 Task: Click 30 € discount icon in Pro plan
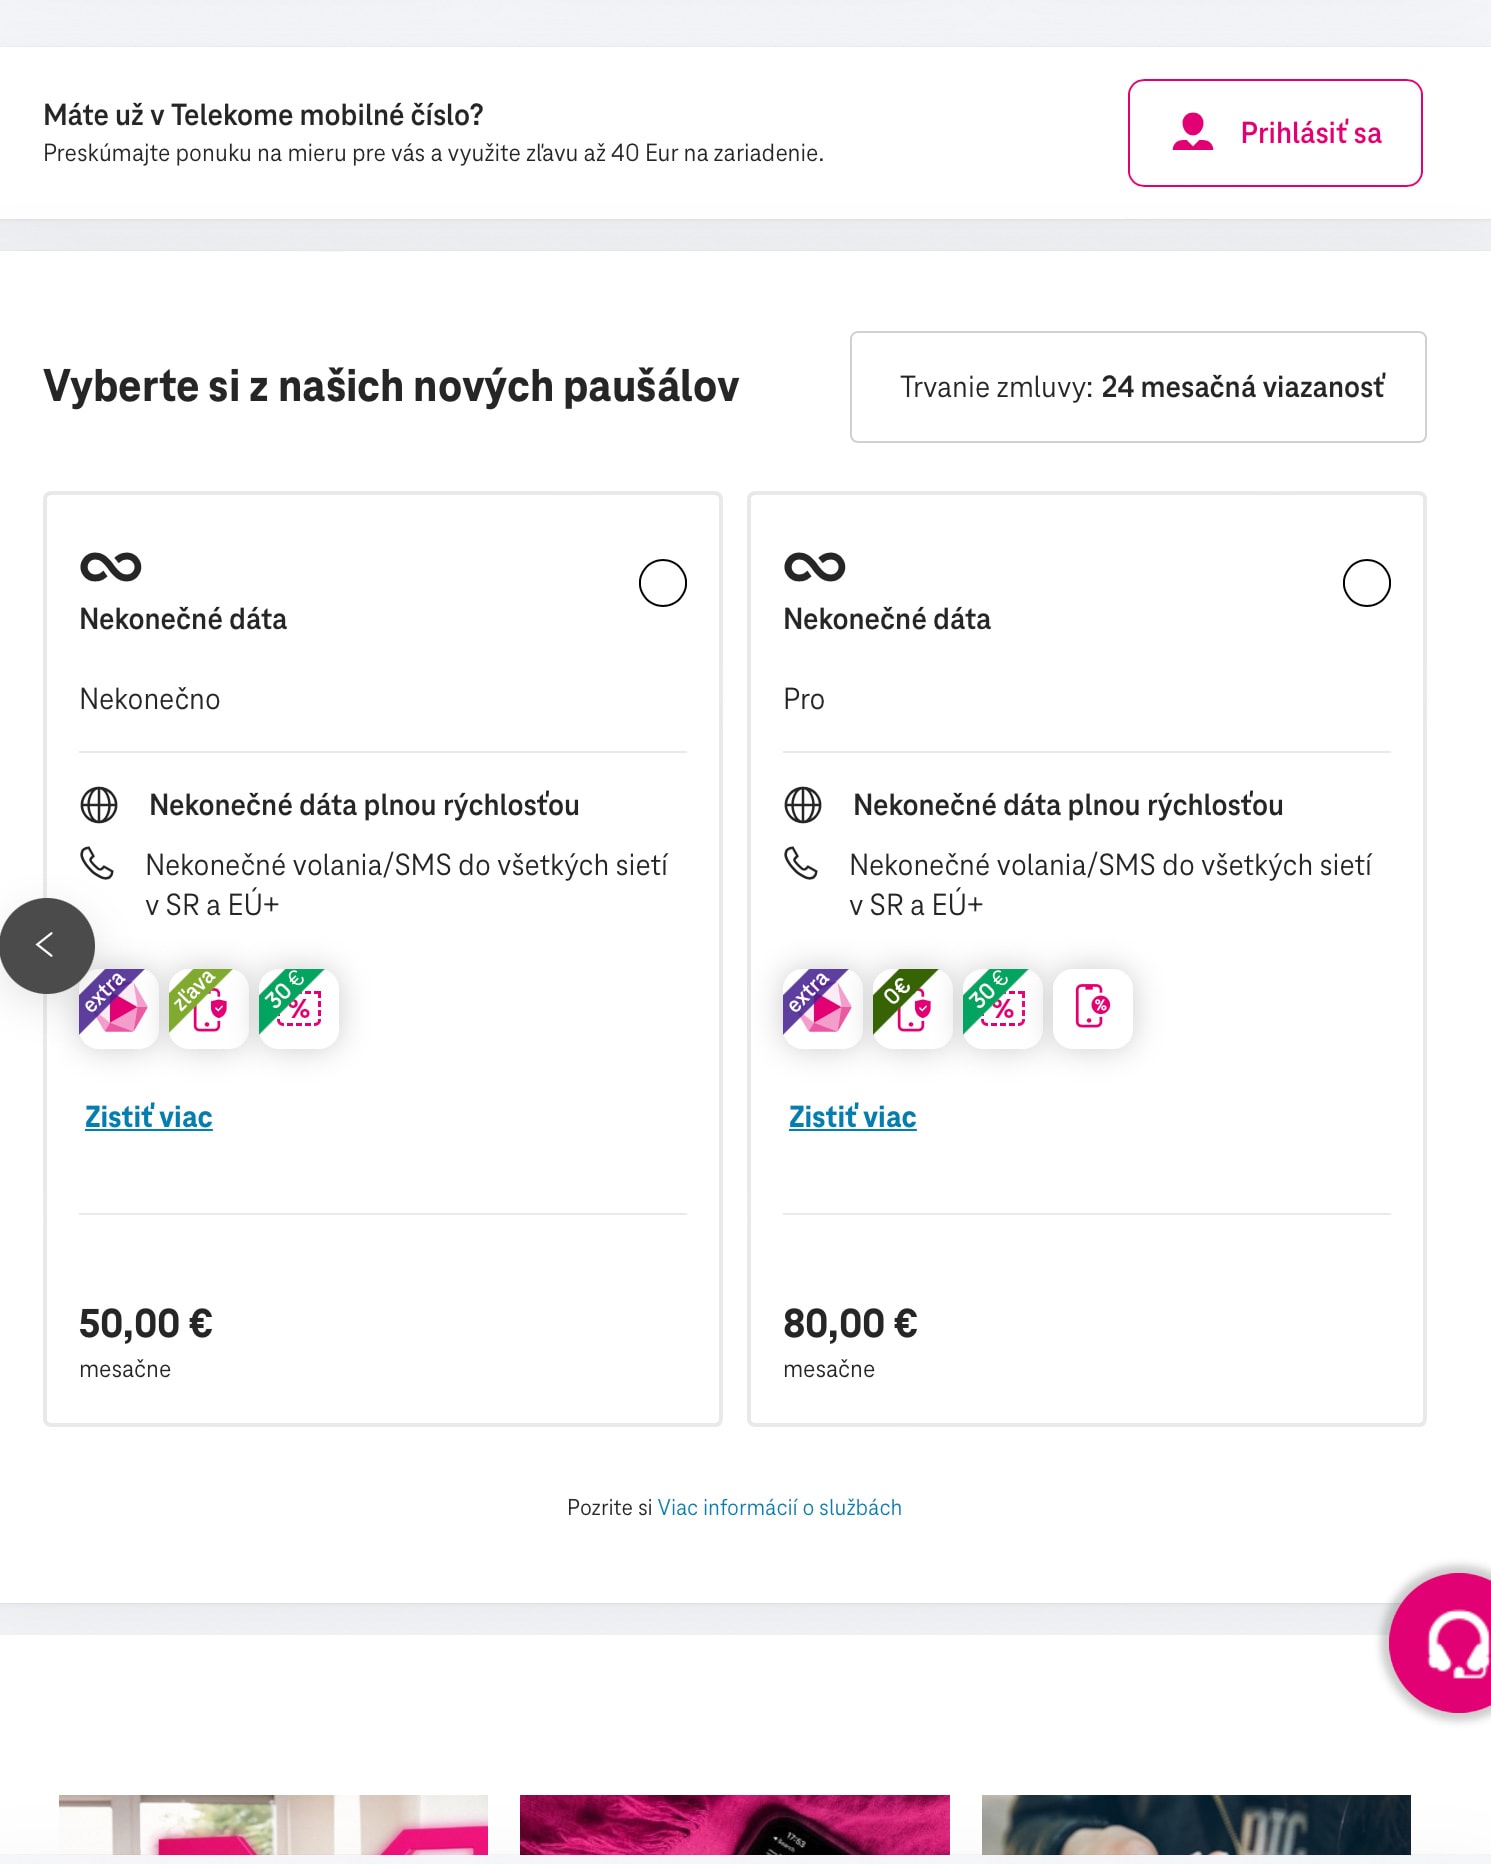(1003, 1008)
